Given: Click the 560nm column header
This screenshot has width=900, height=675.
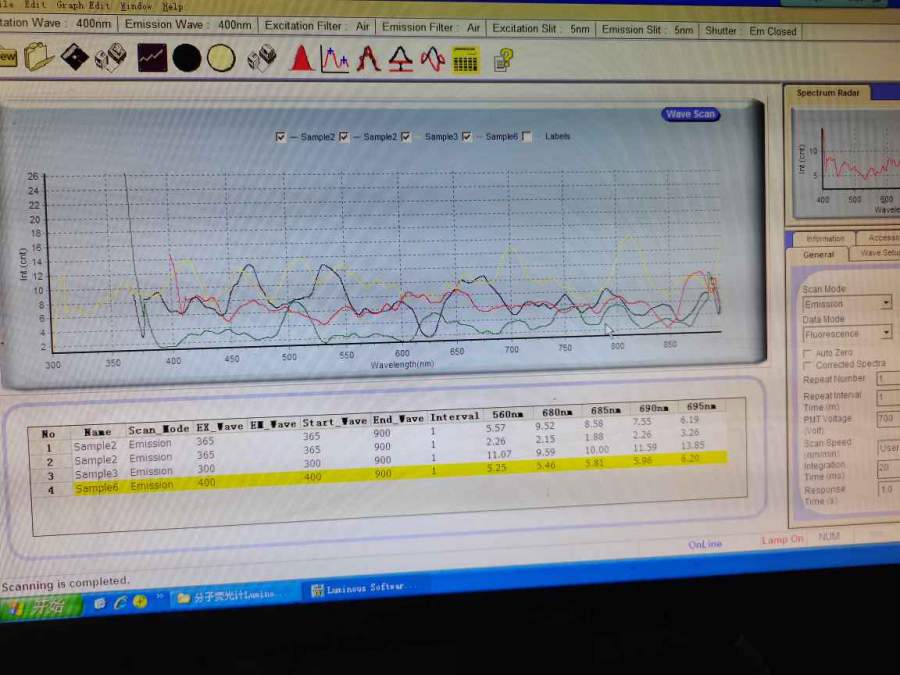Looking at the screenshot, I should [x=507, y=414].
